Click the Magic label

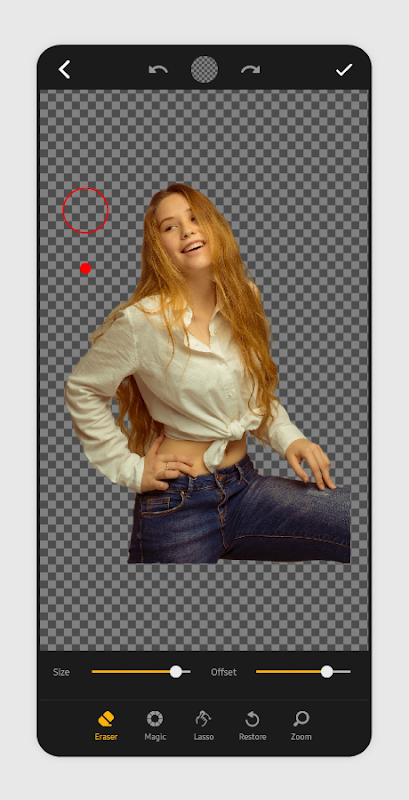[x=155, y=737]
